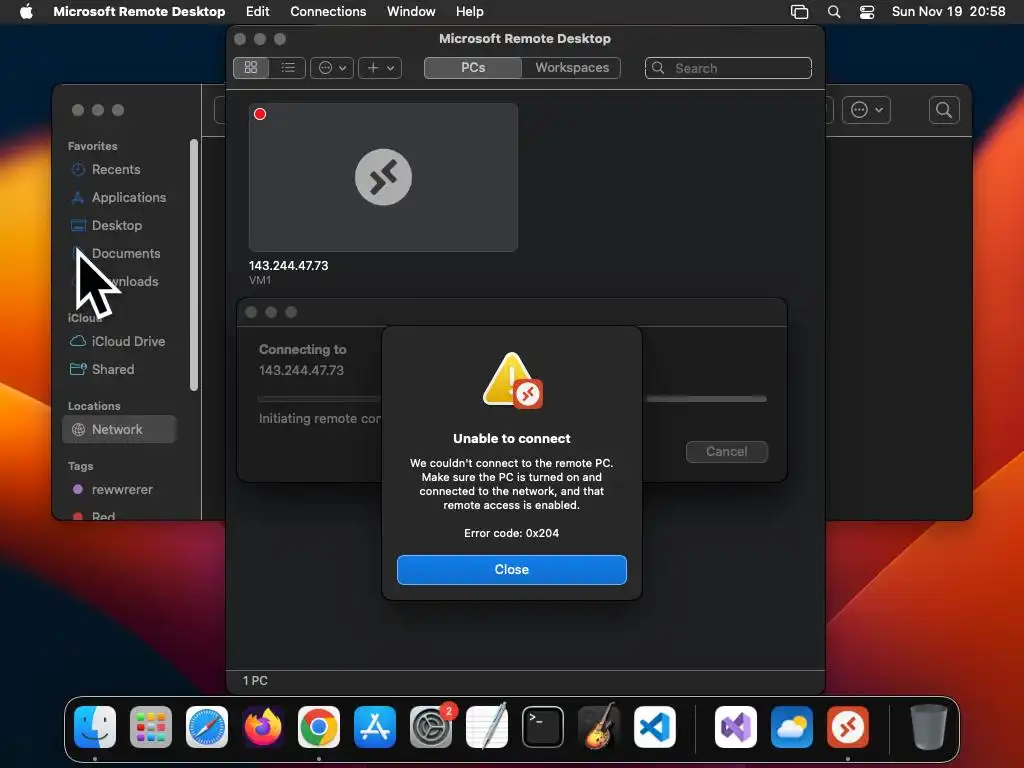The image size is (1024, 768).
Task: Open TextEdit from the Dock
Action: (487, 726)
